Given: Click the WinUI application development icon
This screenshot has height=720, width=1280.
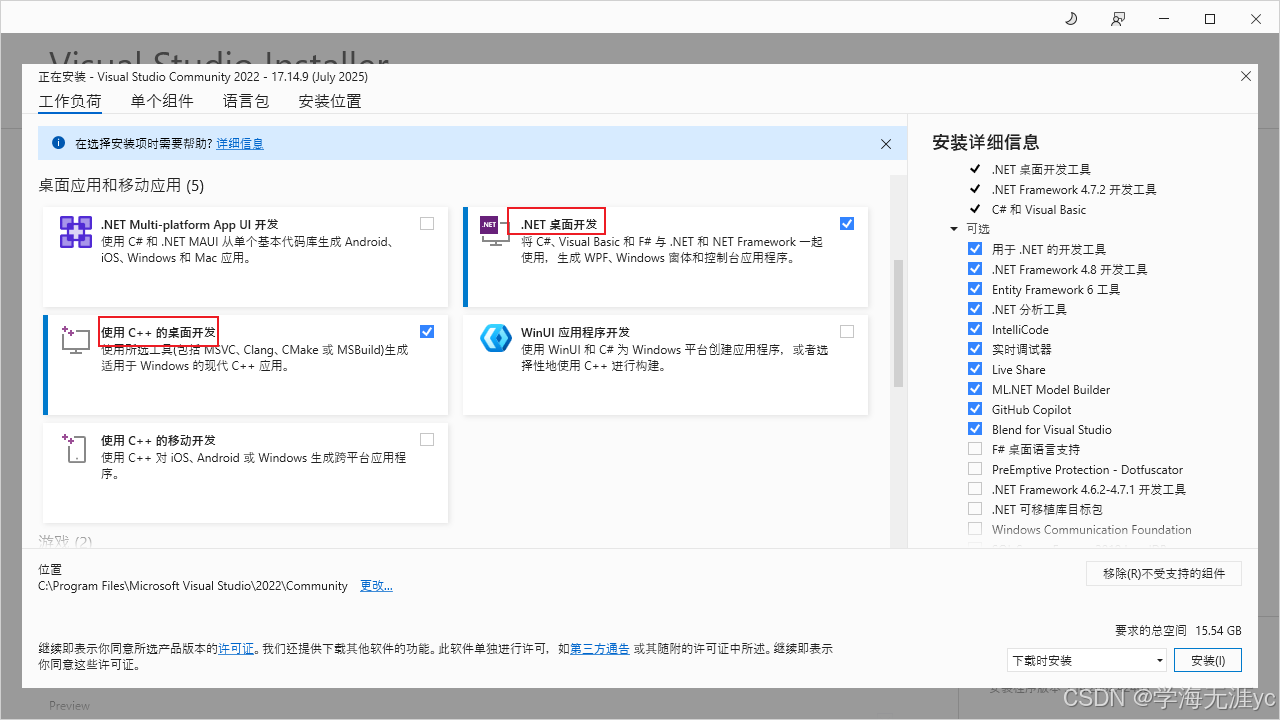Looking at the screenshot, I should 496,338.
